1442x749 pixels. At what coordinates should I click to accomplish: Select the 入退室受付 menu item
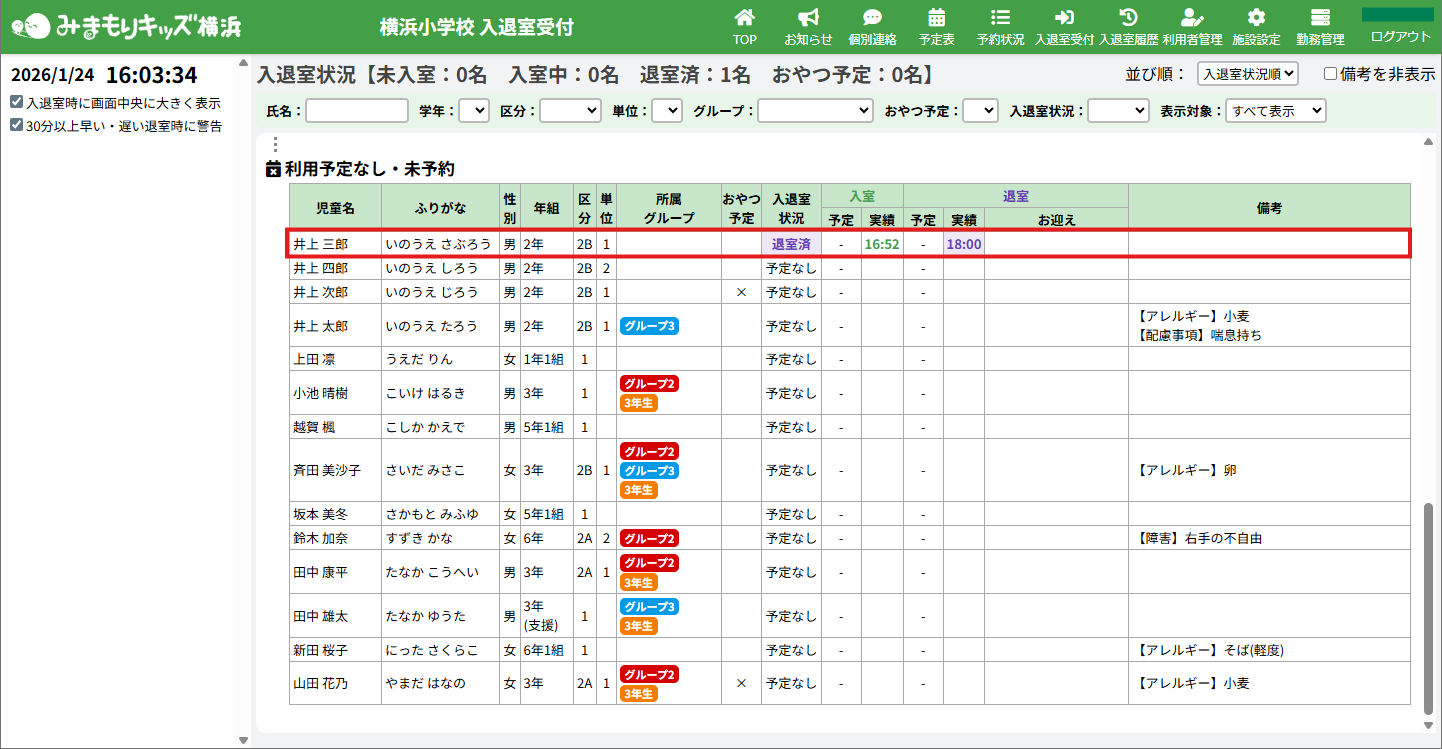click(x=1064, y=27)
